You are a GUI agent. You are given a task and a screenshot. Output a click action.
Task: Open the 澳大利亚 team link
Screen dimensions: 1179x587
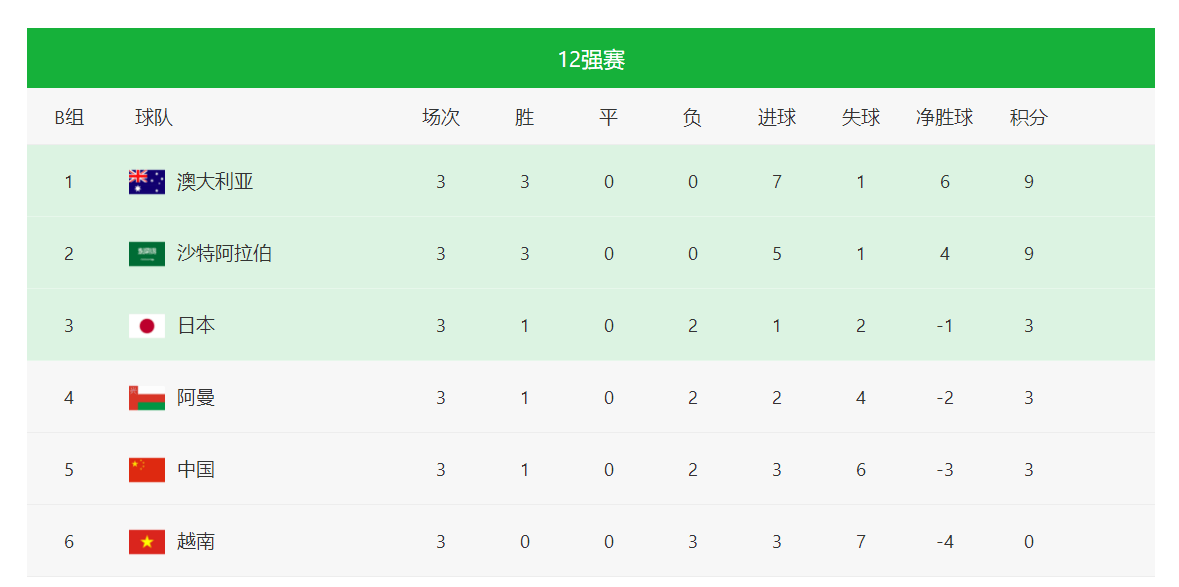click(x=215, y=182)
